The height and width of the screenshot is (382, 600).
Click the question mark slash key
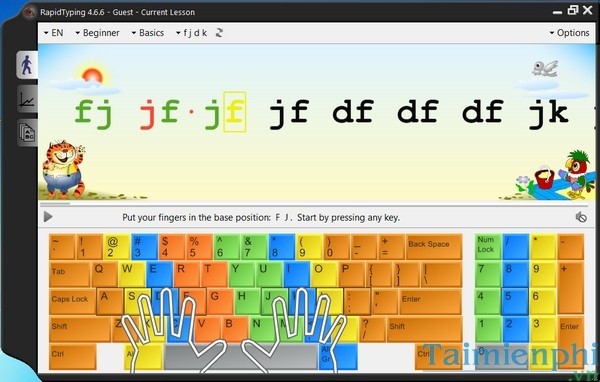coord(372,329)
